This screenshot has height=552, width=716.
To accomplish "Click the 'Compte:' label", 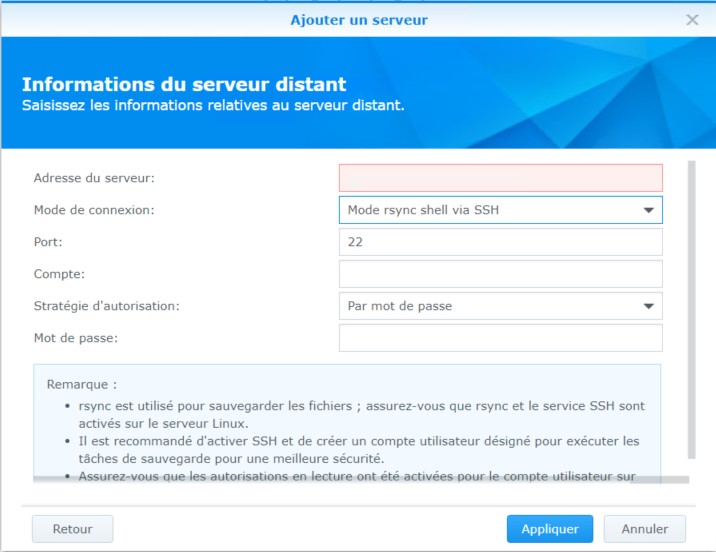I will point(59,274).
